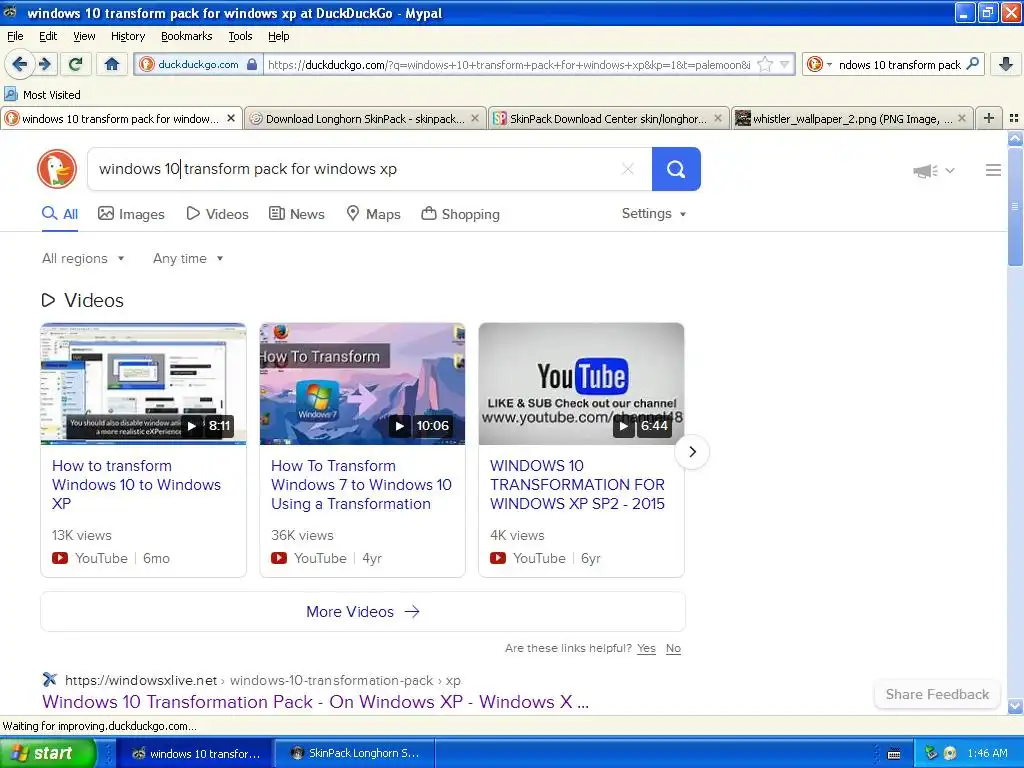The width and height of the screenshot is (1024, 768).
Task: Click the system tray clock showing 1:46 AM
Action: (x=987, y=753)
